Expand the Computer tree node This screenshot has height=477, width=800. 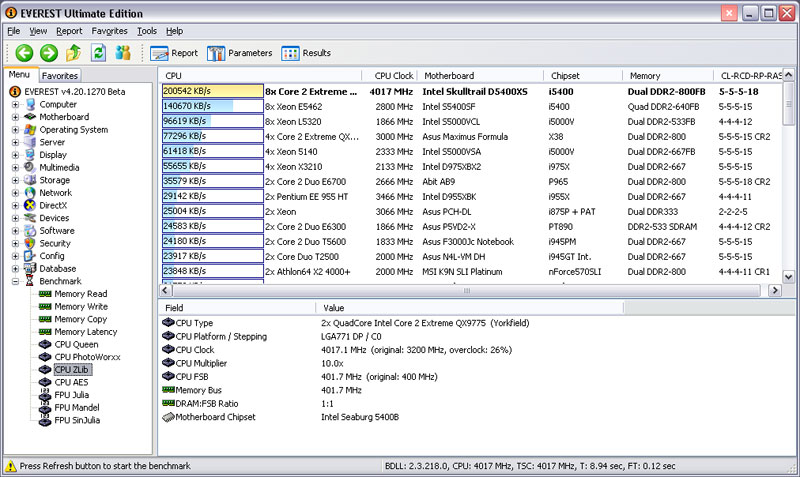pos(15,104)
